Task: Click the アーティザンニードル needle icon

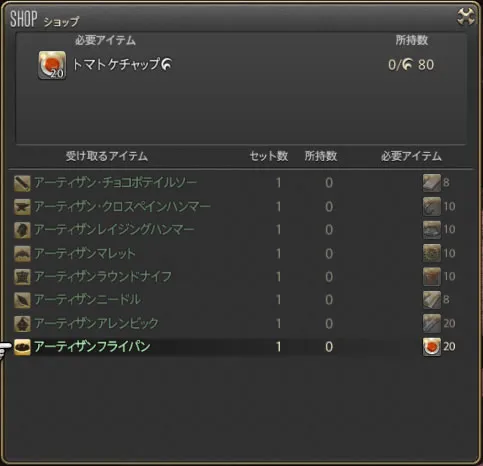Action: point(22,300)
